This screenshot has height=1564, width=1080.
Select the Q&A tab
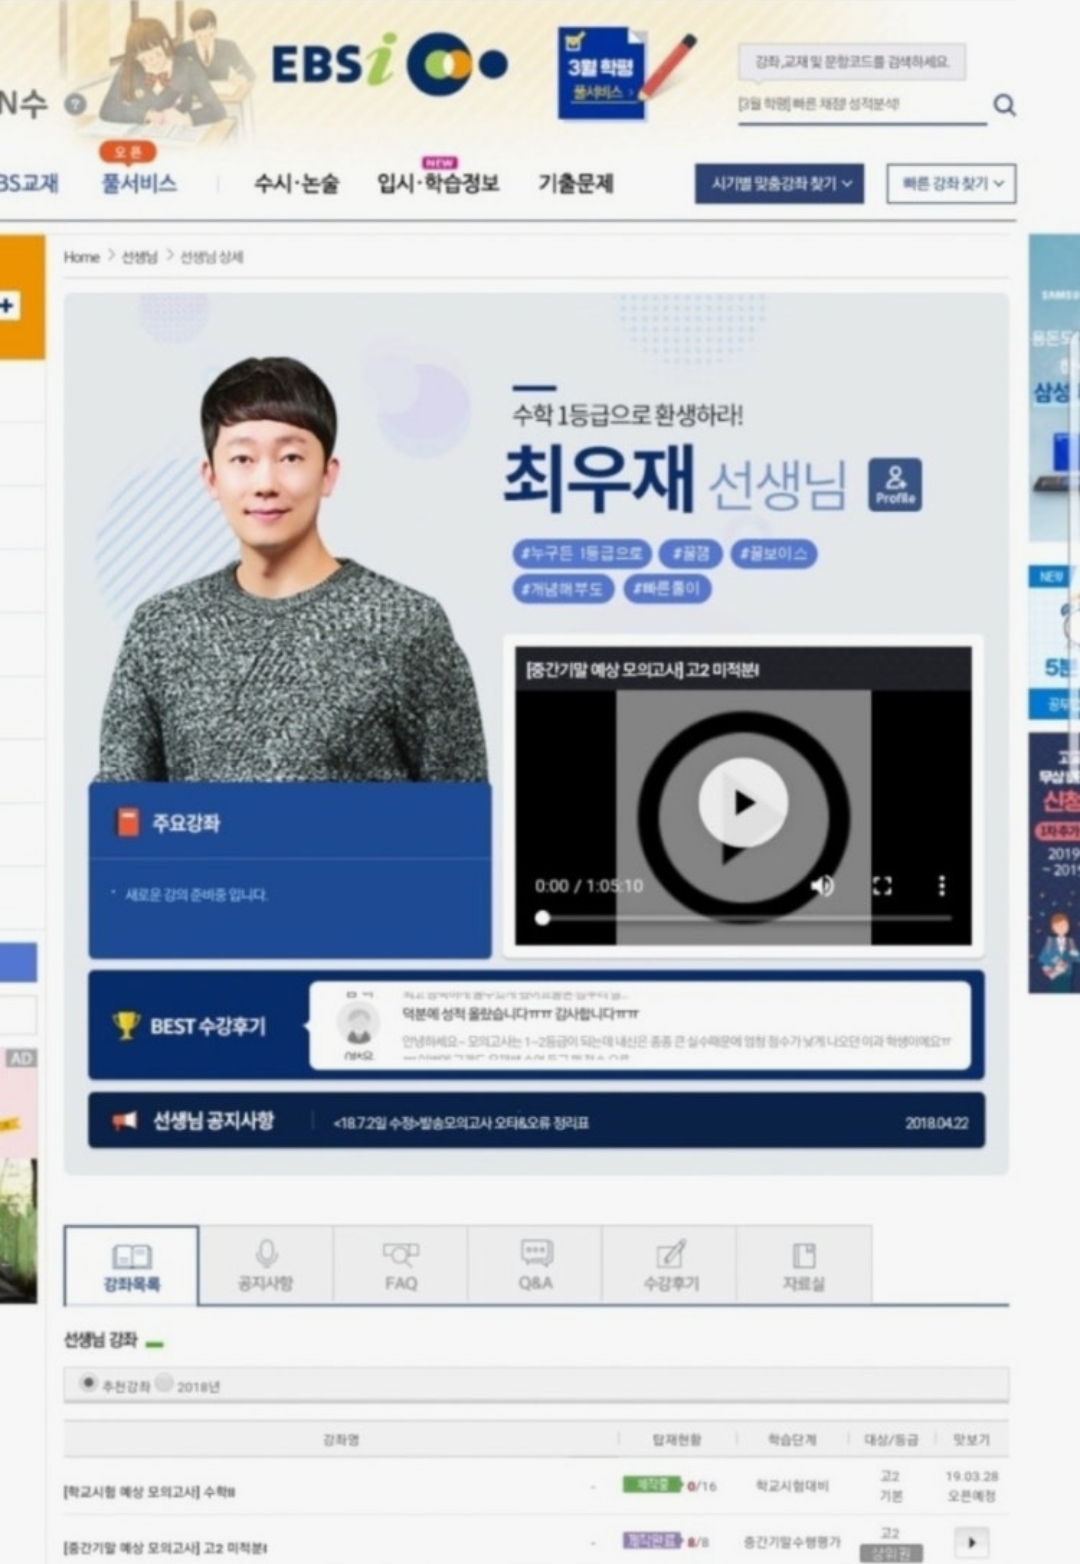click(535, 1266)
